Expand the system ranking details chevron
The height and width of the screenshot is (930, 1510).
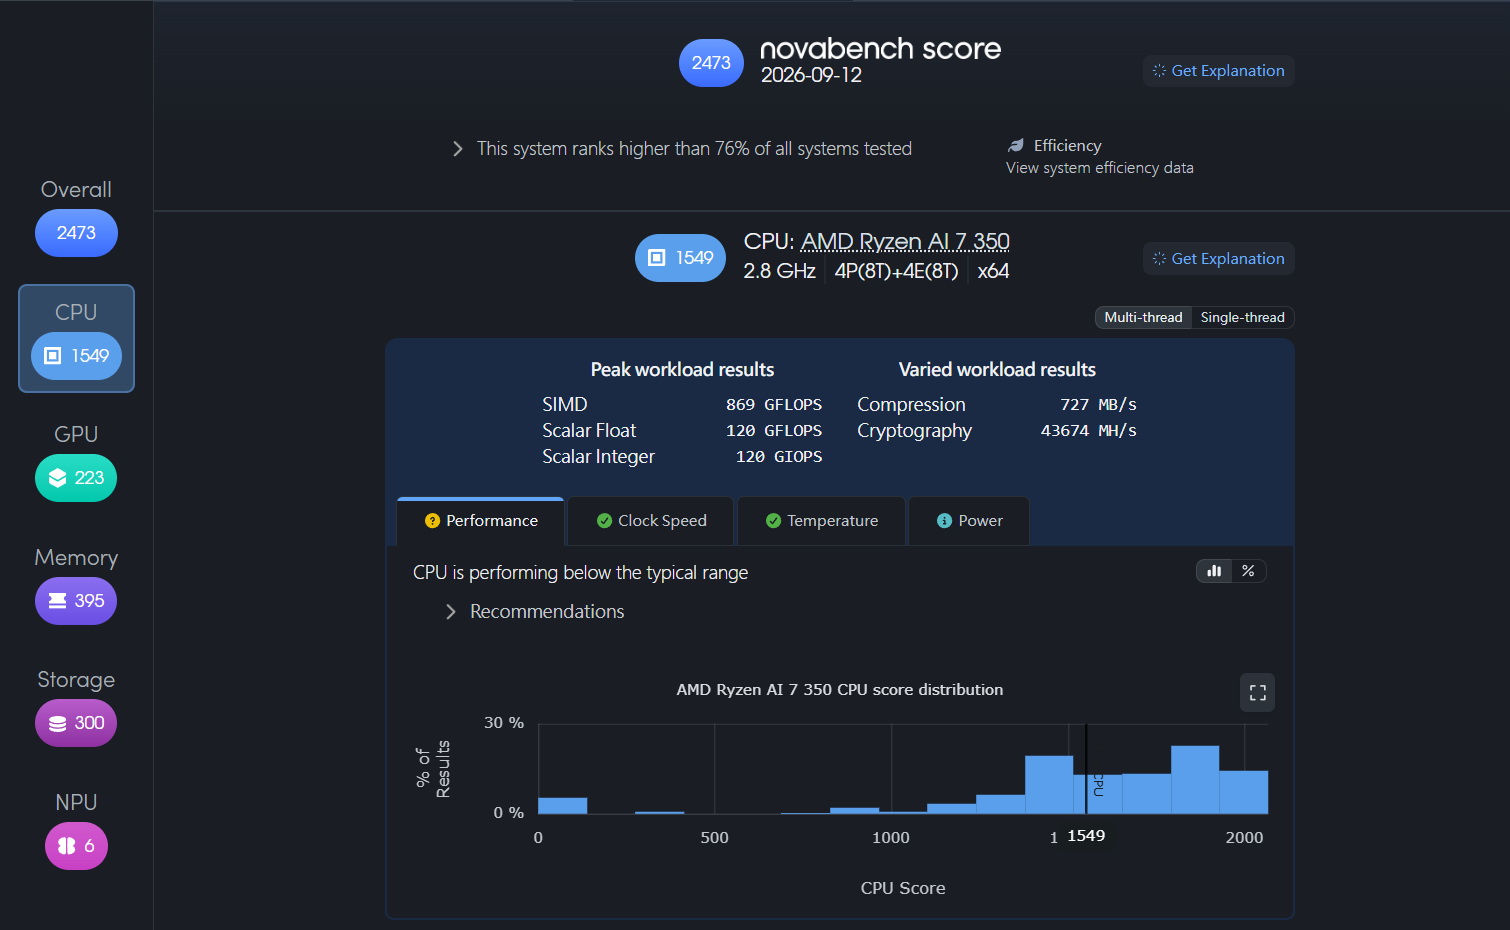tap(457, 149)
